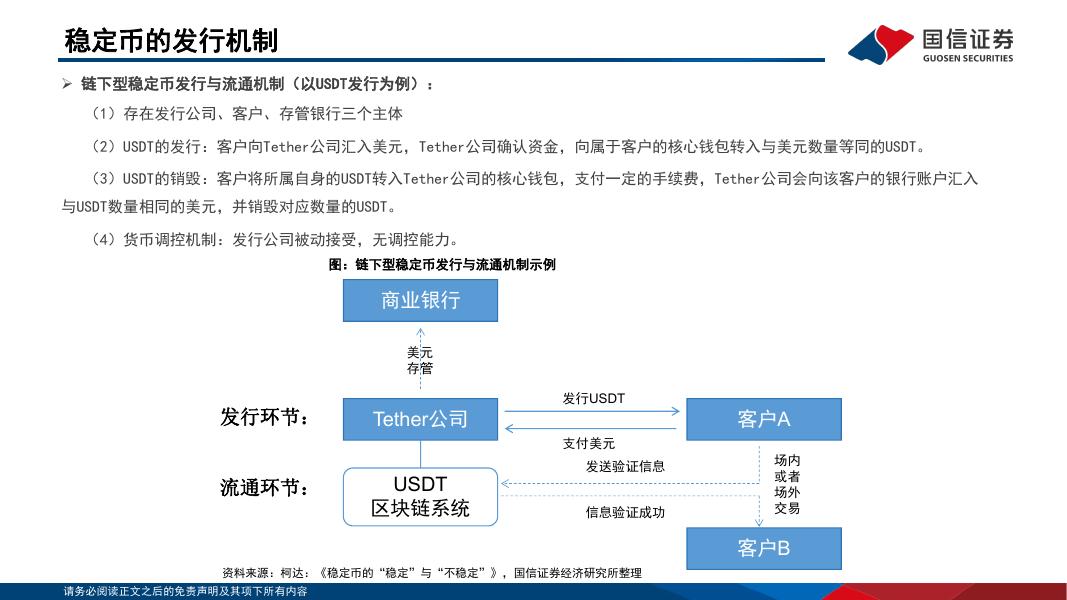
Task: Select the 发送验证信息 label
Action: (625, 467)
